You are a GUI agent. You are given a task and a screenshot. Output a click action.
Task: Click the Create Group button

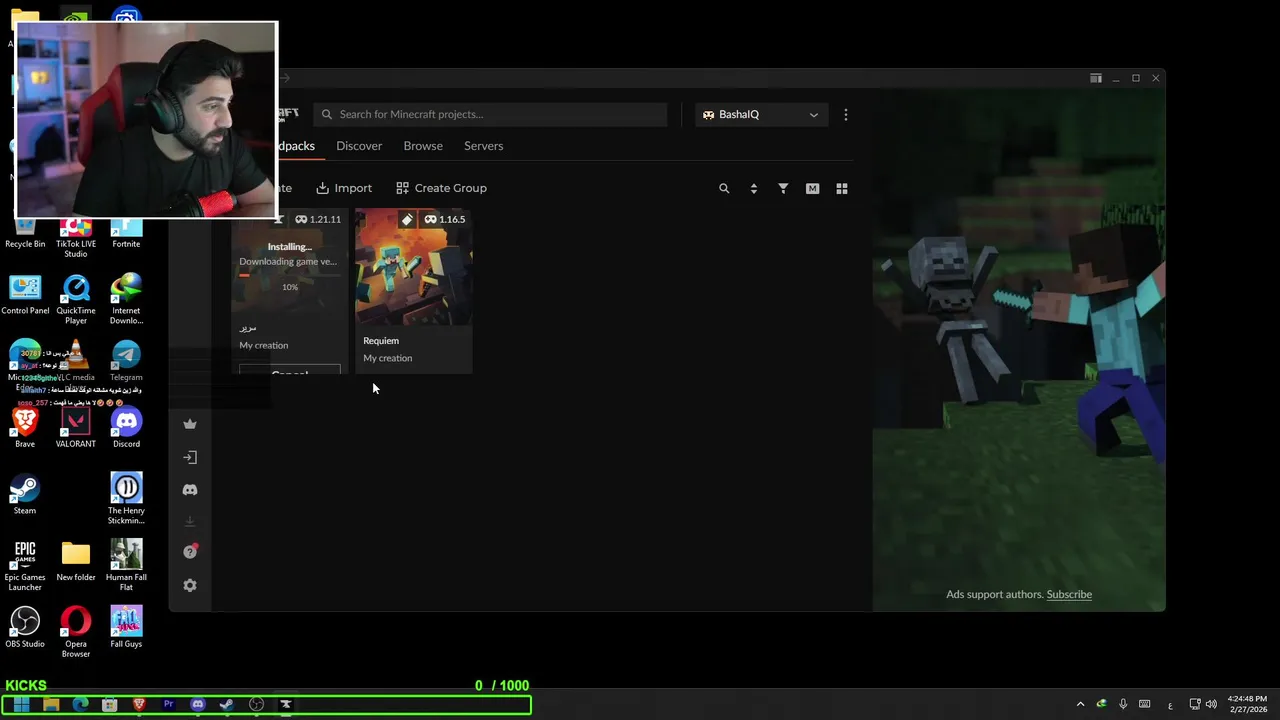(x=441, y=188)
